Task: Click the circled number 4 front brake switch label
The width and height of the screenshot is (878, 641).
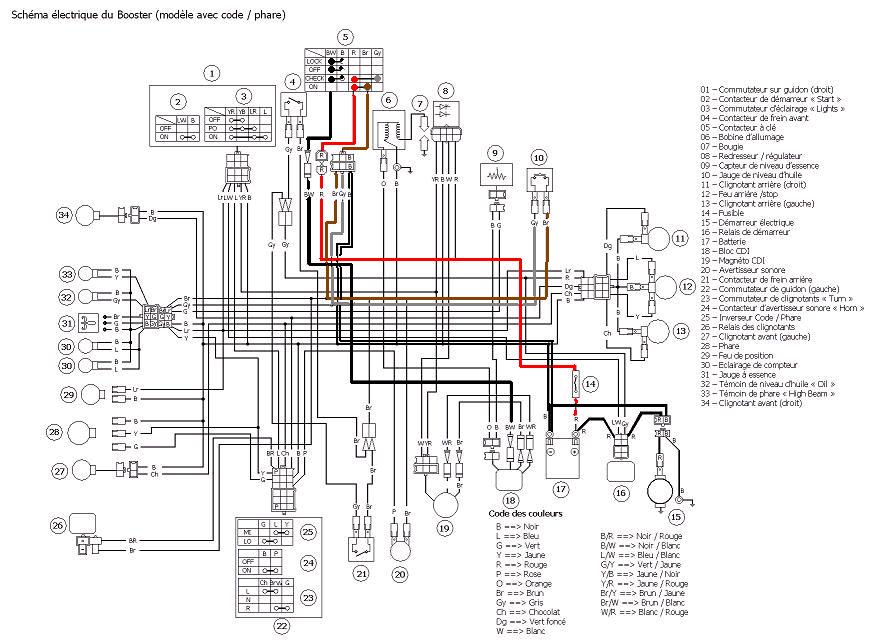Action: click(292, 82)
